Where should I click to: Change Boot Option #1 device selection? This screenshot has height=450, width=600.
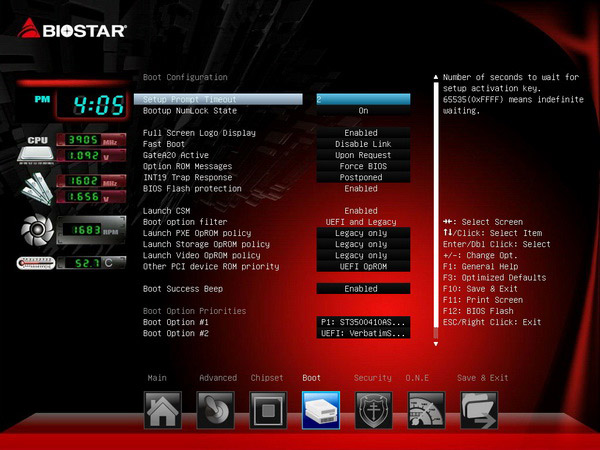363,322
